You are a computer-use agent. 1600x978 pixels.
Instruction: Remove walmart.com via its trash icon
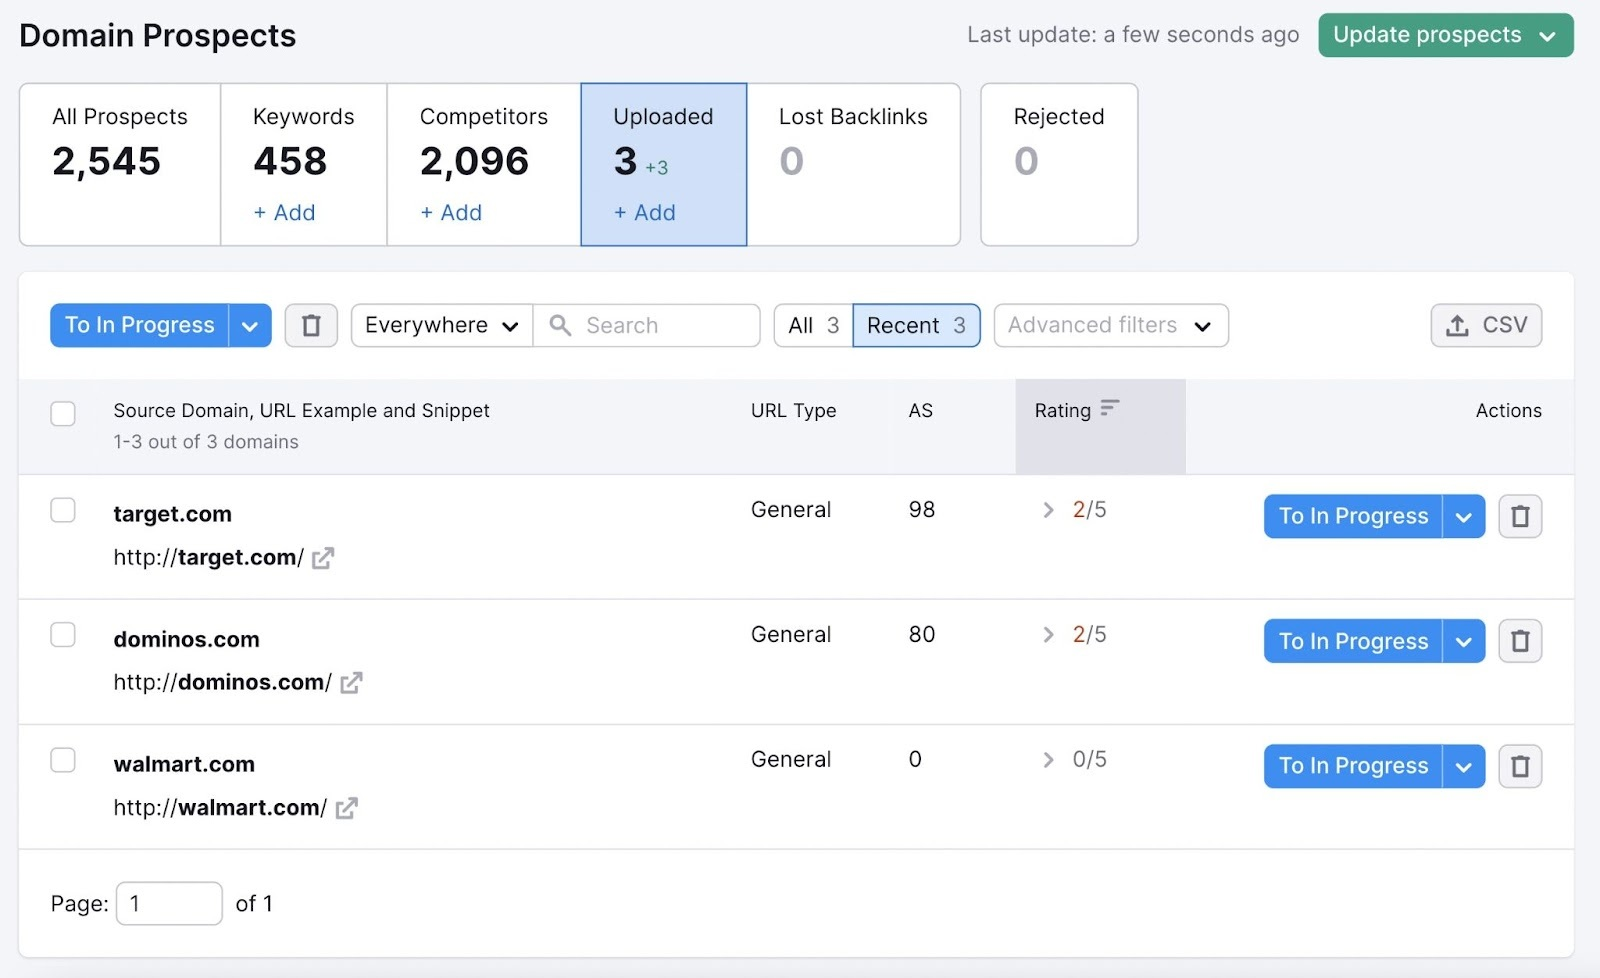(x=1519, y=766)
